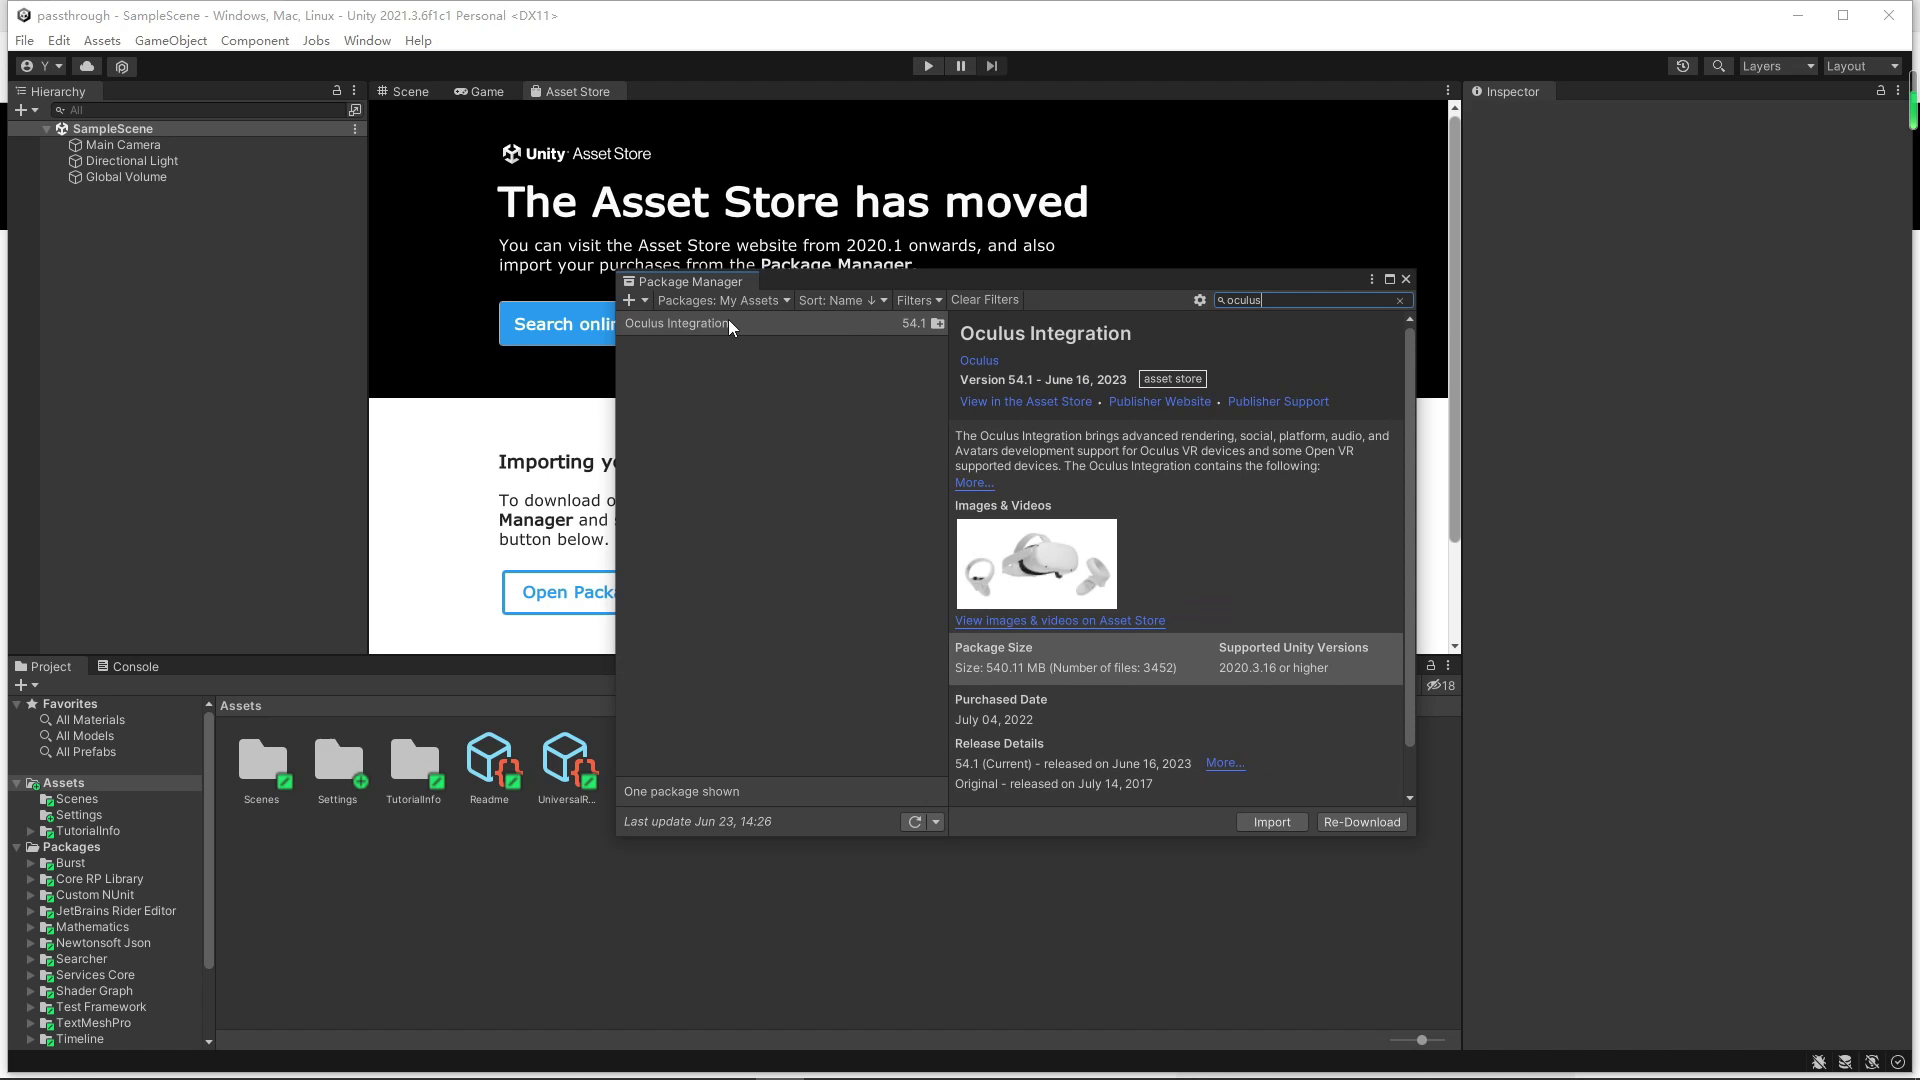Select Directional Light in Hierarchy
The height and width of the screenshot is (1080, 1920).
pyautogui.click(x=132, y=161)
